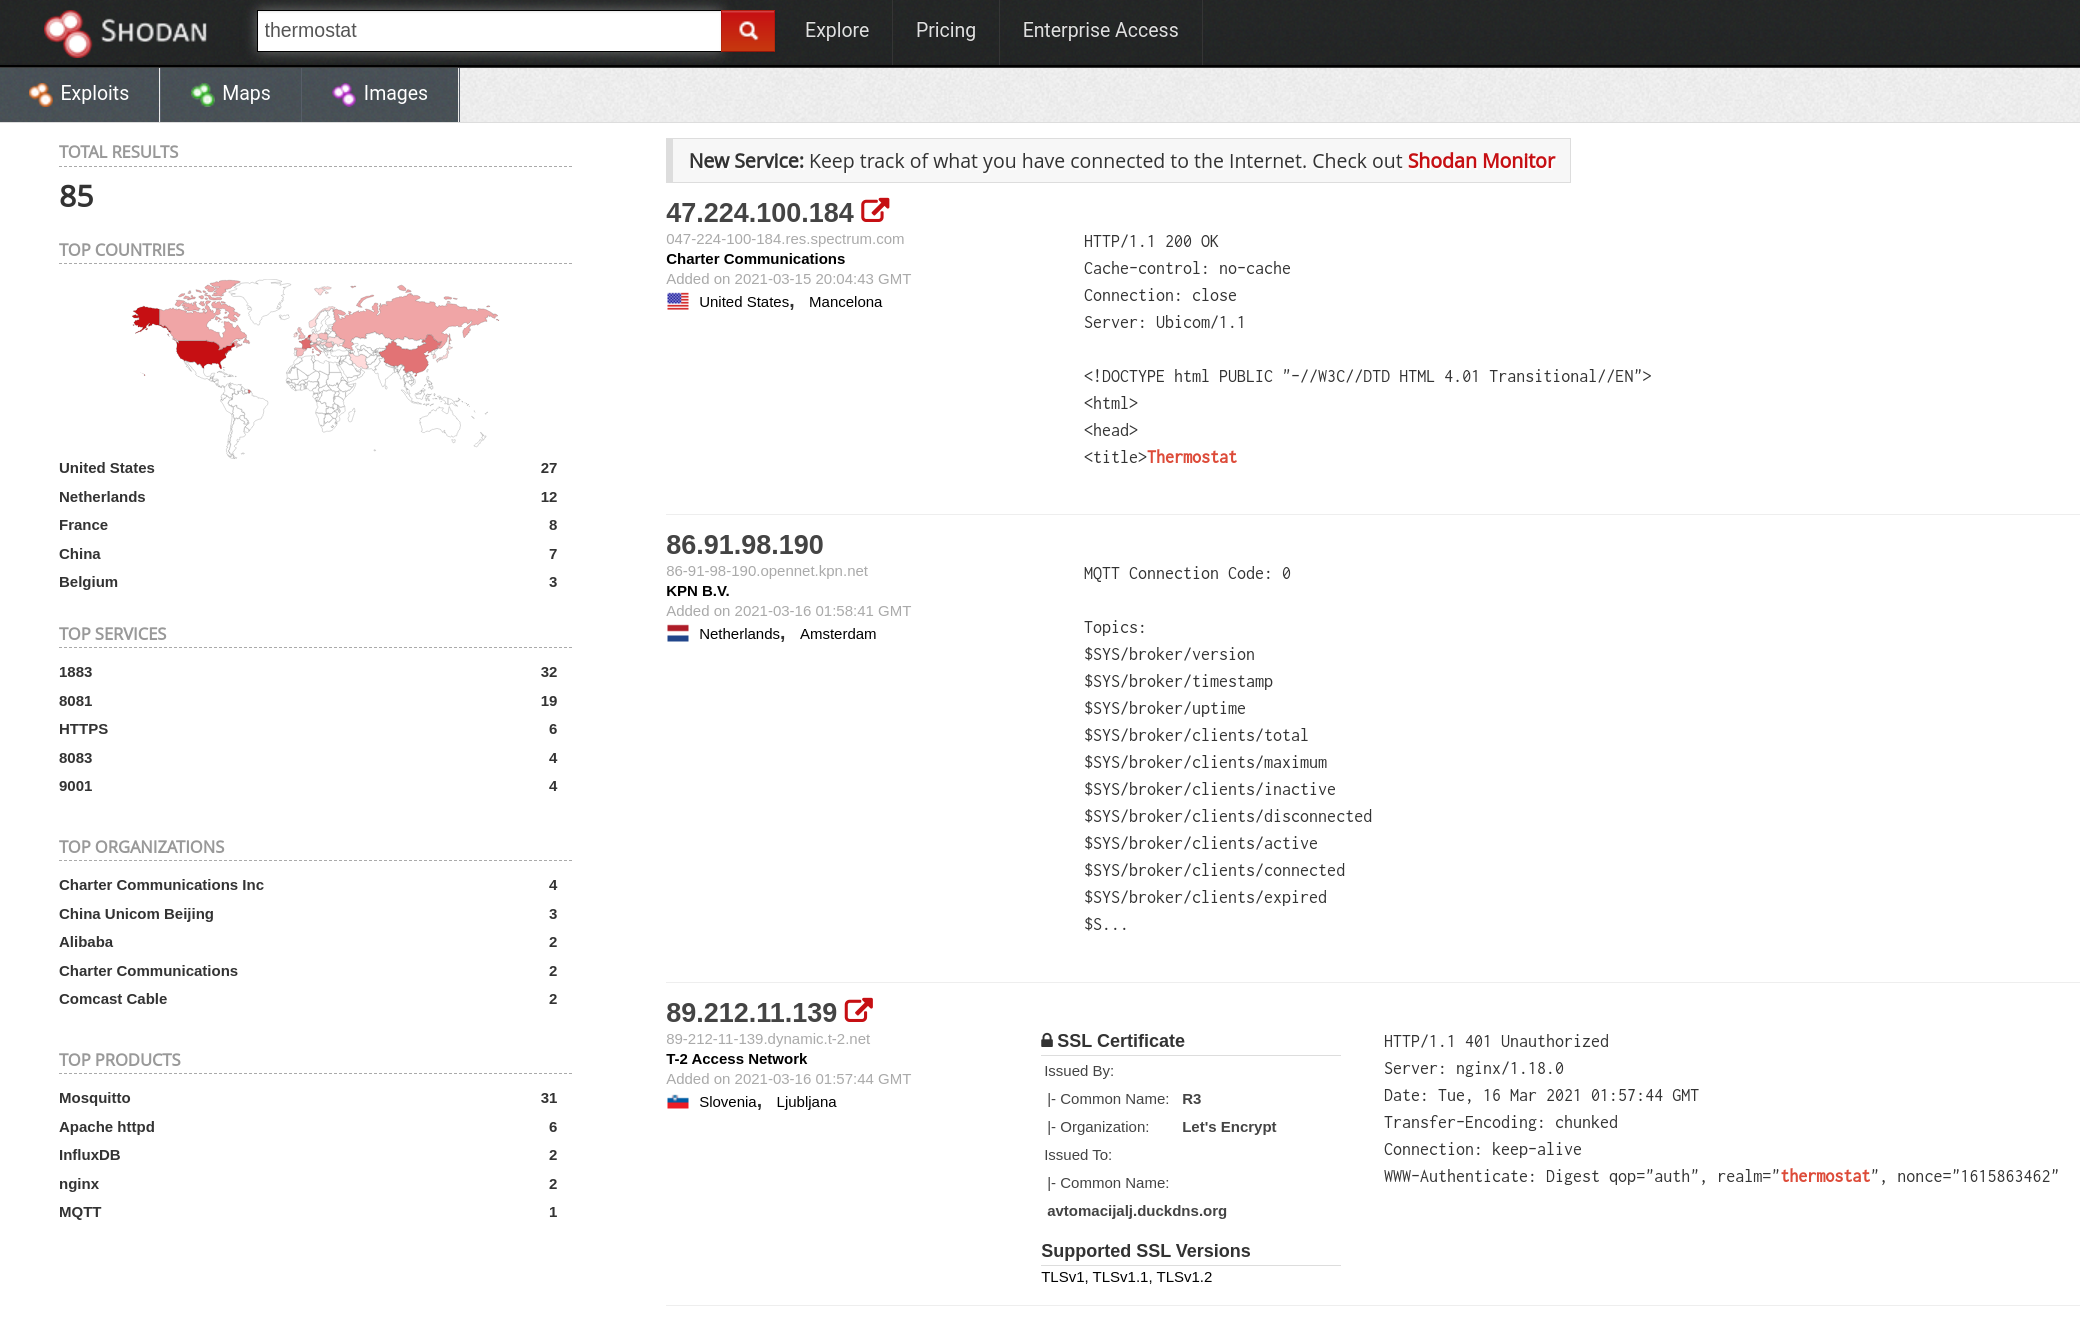Click the external link icon for 47.224.100.184
This screenshot has width=2080, height=1319.
(x=875, y=211)
